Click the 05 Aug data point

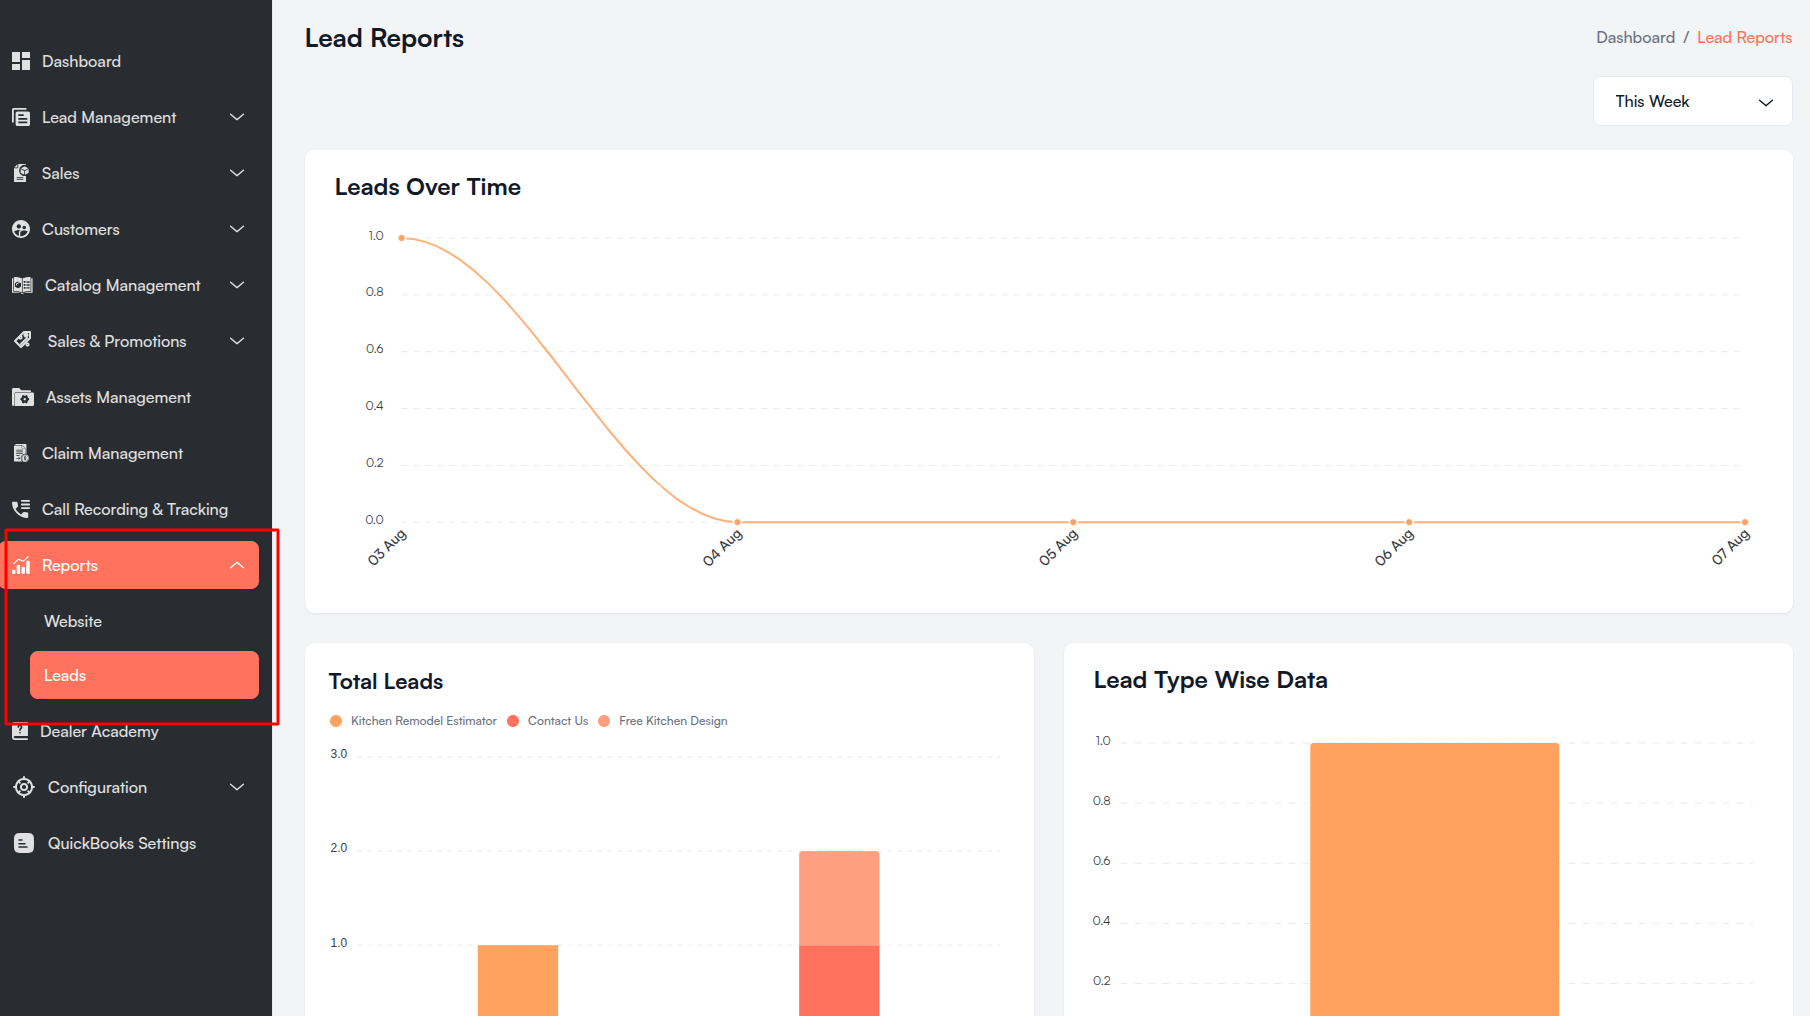tap(1074, 522)
